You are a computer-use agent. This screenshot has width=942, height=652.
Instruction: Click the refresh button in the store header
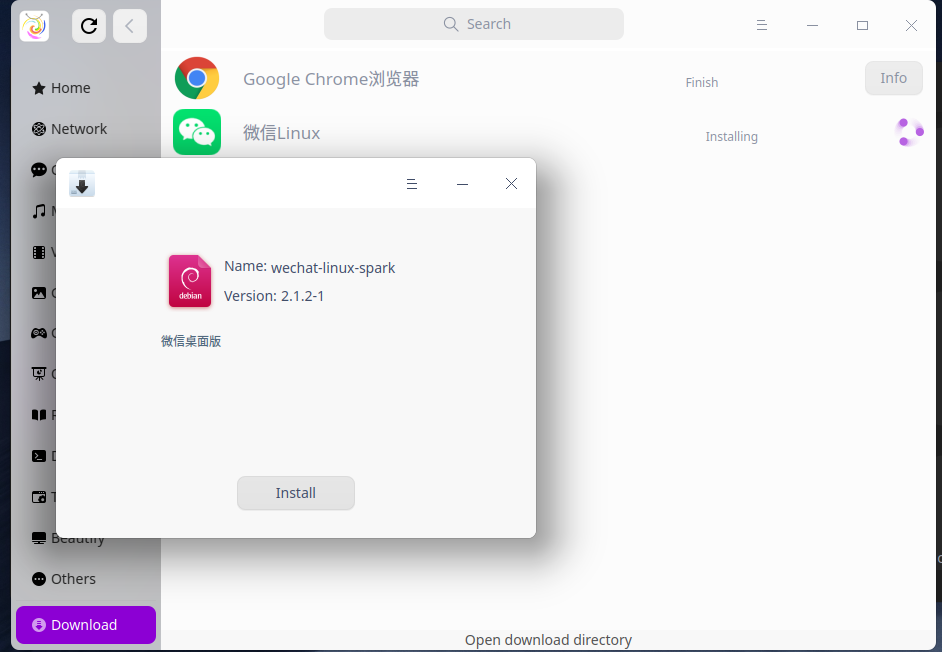pyautogui.click(x=89, y=26)
